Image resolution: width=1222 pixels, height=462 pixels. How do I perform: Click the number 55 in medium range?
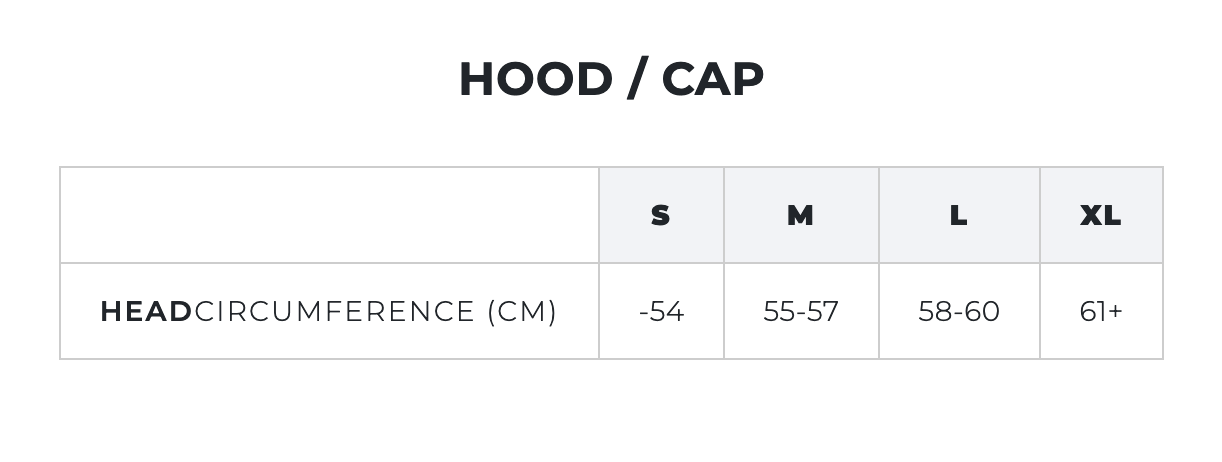778,312
